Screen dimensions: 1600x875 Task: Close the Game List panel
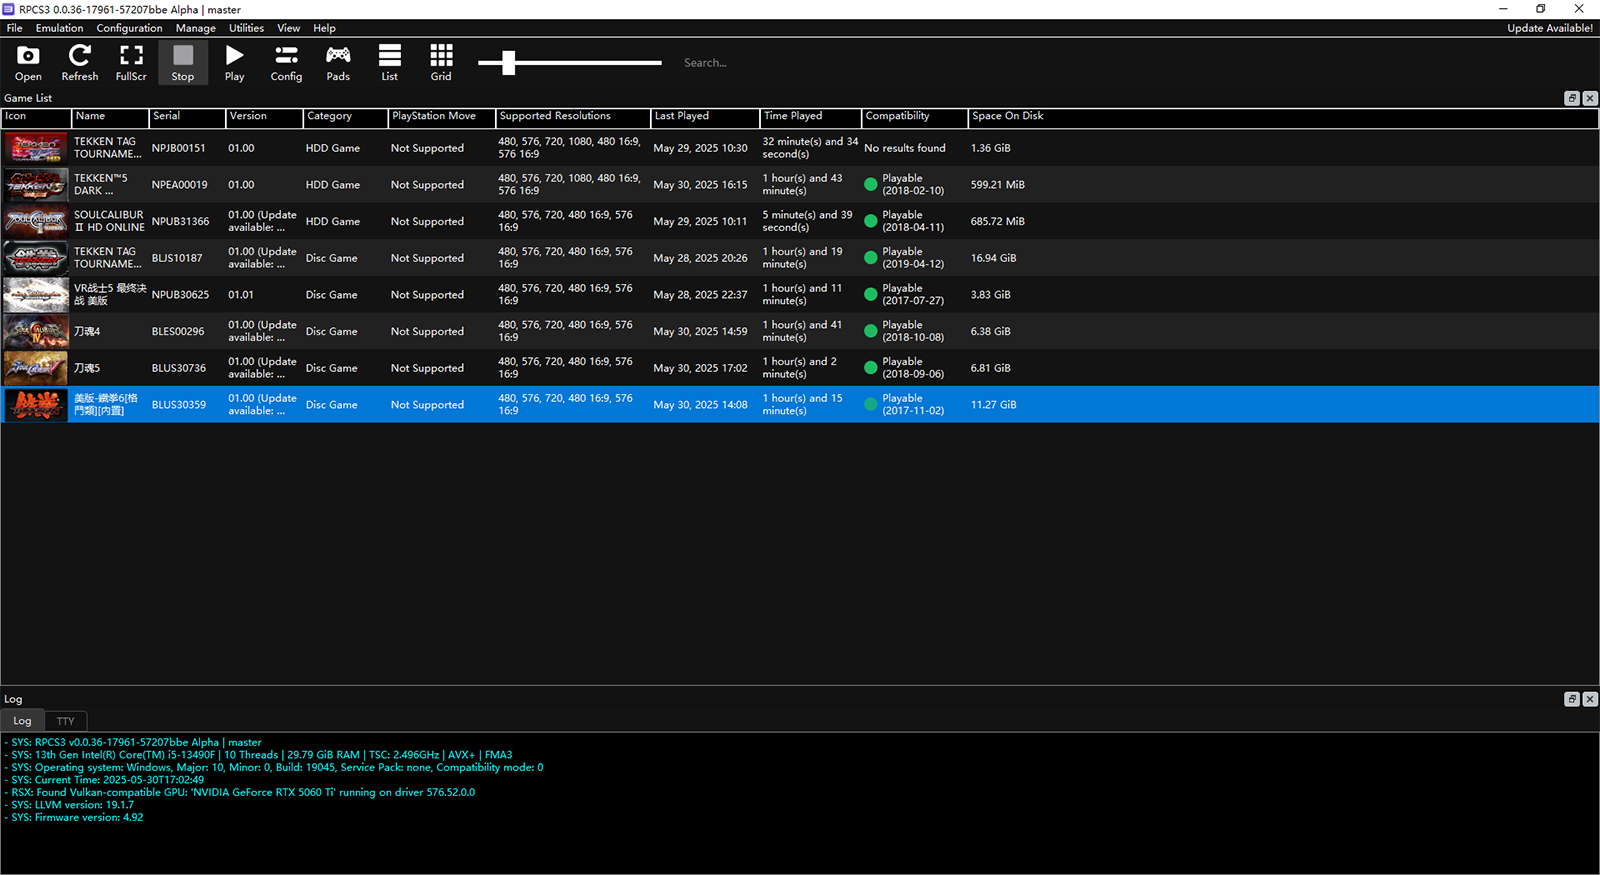click(1590, 98)
